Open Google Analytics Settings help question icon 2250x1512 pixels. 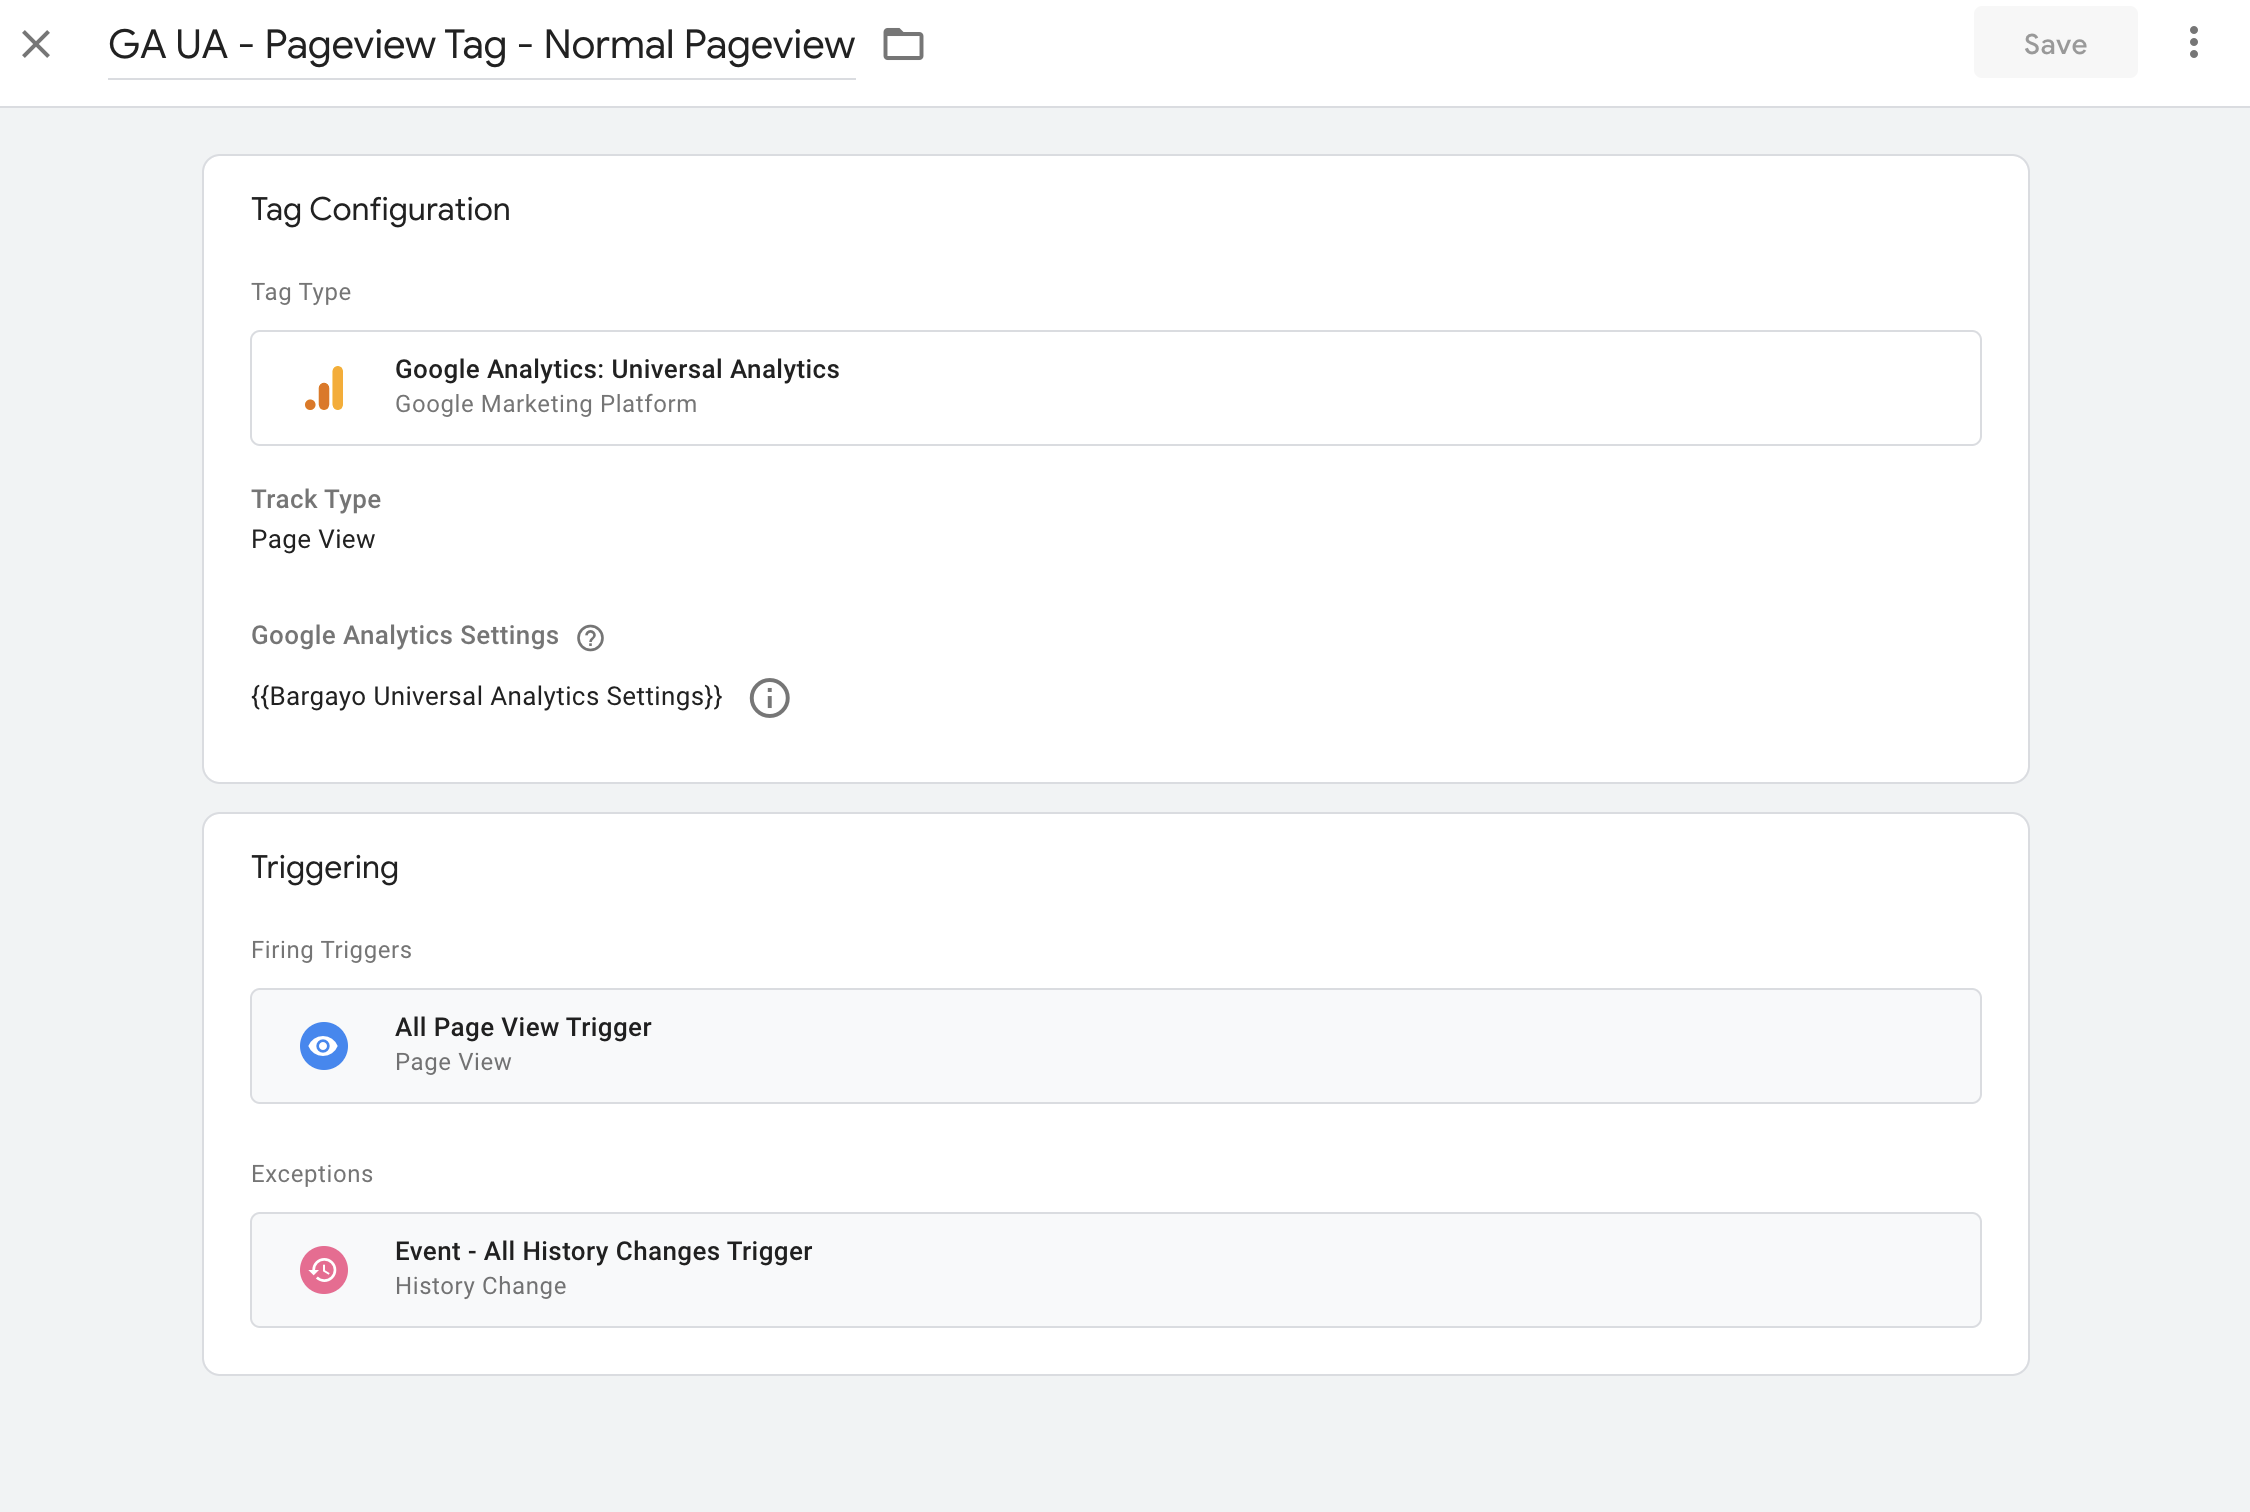(590, 638)
